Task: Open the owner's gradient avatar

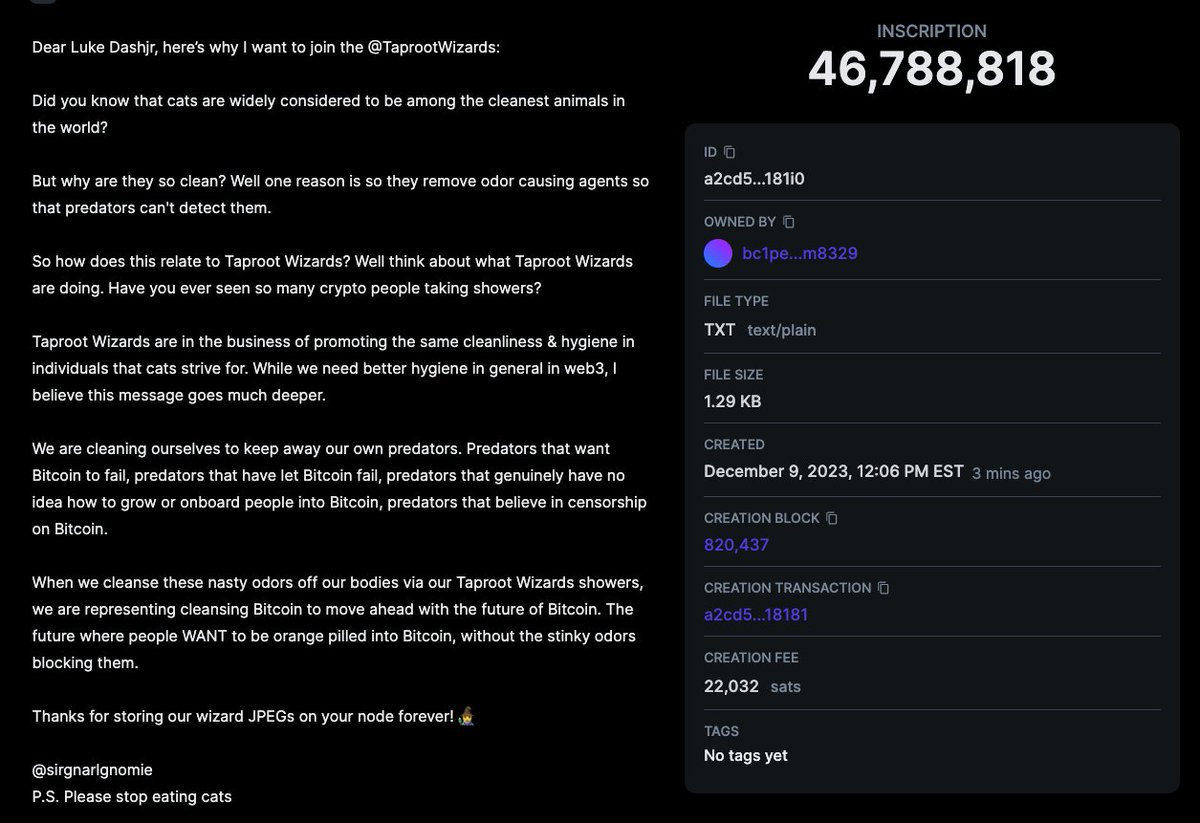Action: tap(718, 253)
